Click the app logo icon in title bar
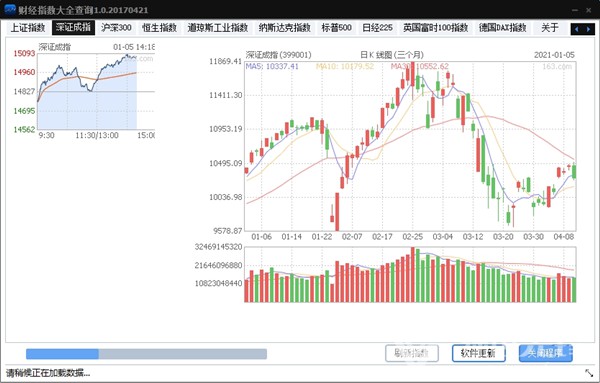 (x=9, y=9)
